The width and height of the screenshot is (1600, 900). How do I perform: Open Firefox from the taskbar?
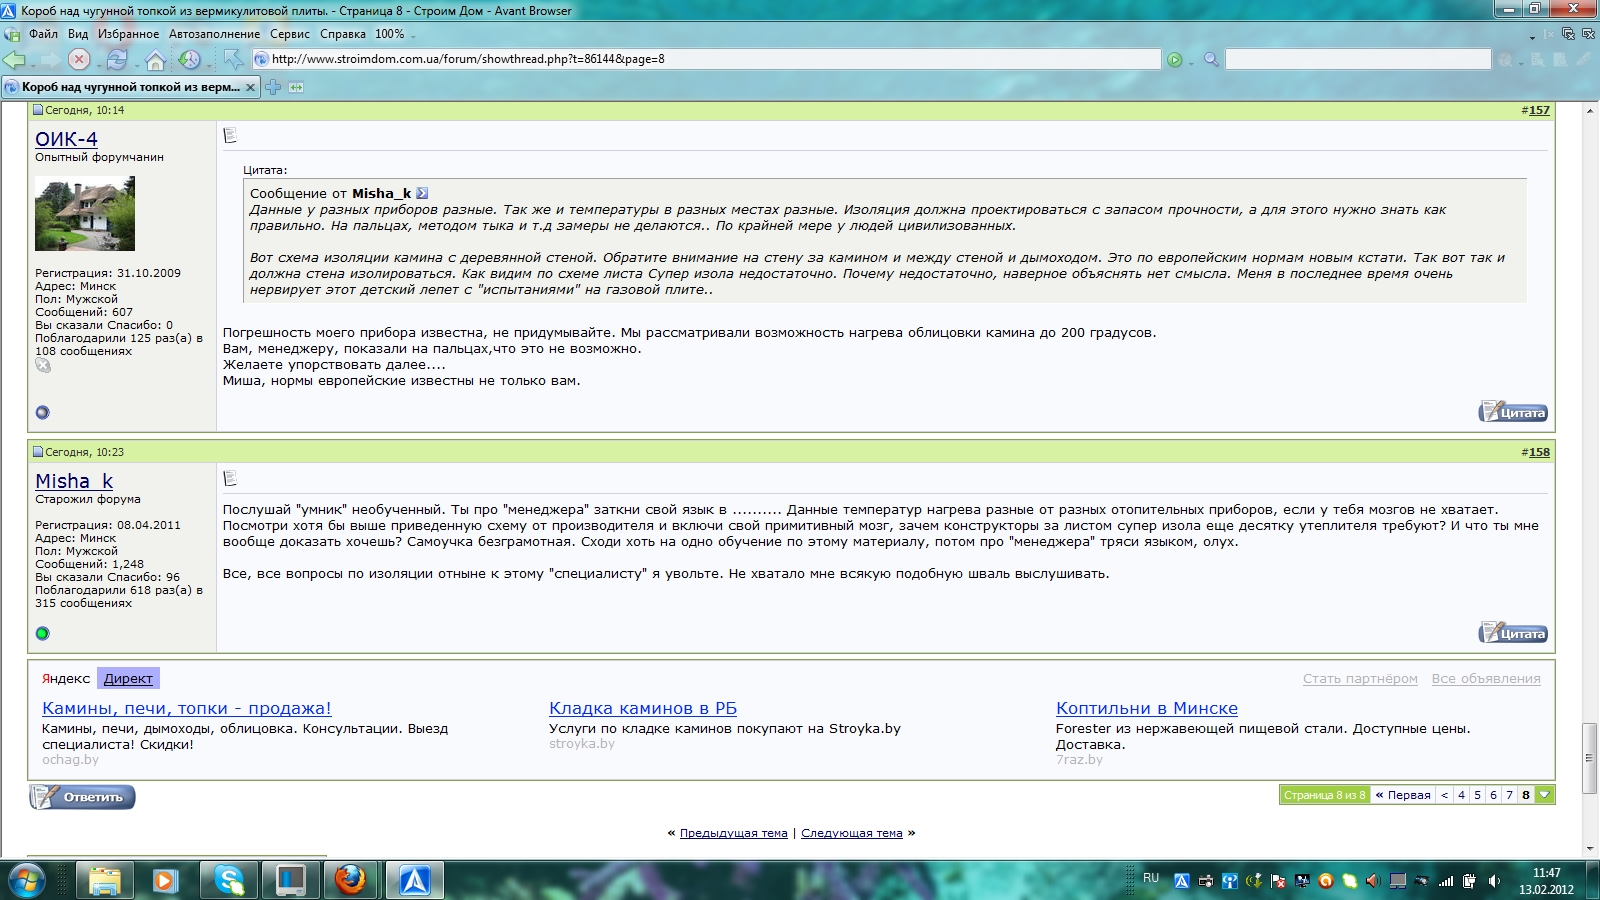point(350,880)
